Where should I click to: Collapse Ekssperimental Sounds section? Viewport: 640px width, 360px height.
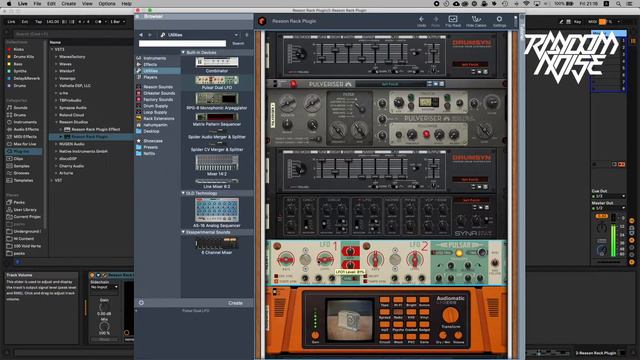[183, 232]
